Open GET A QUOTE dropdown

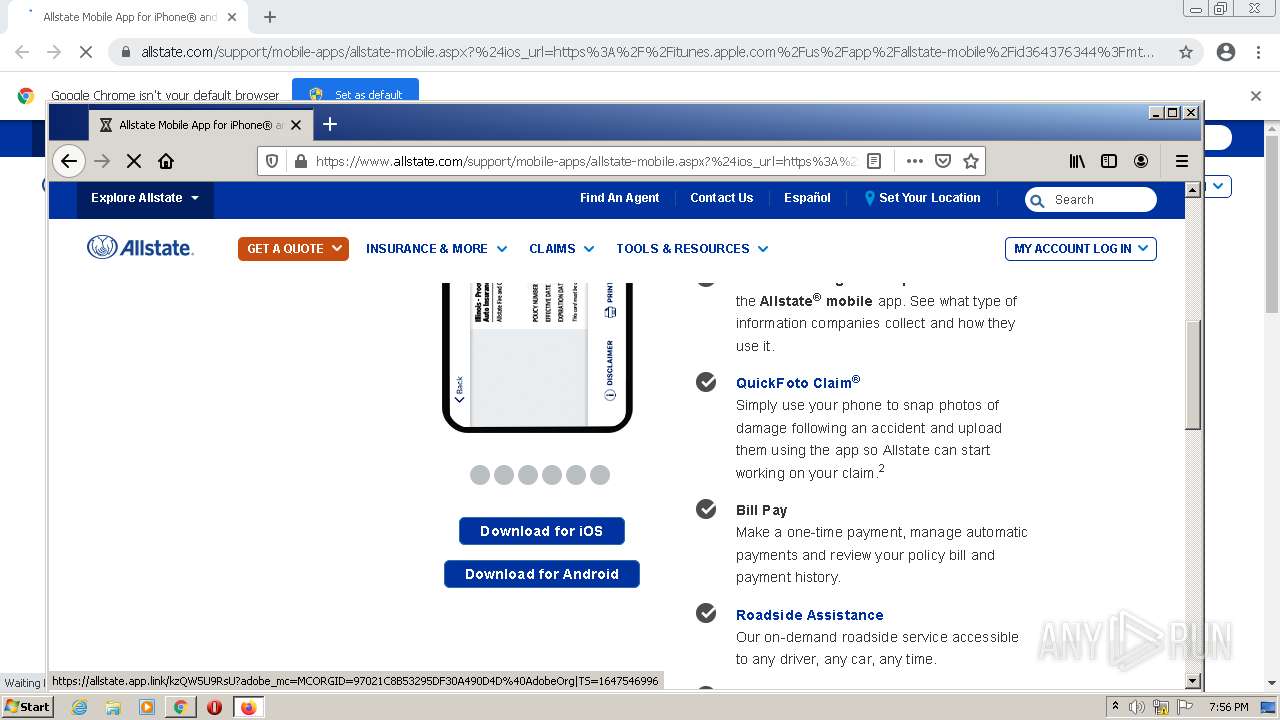click(x=293, y=248)
